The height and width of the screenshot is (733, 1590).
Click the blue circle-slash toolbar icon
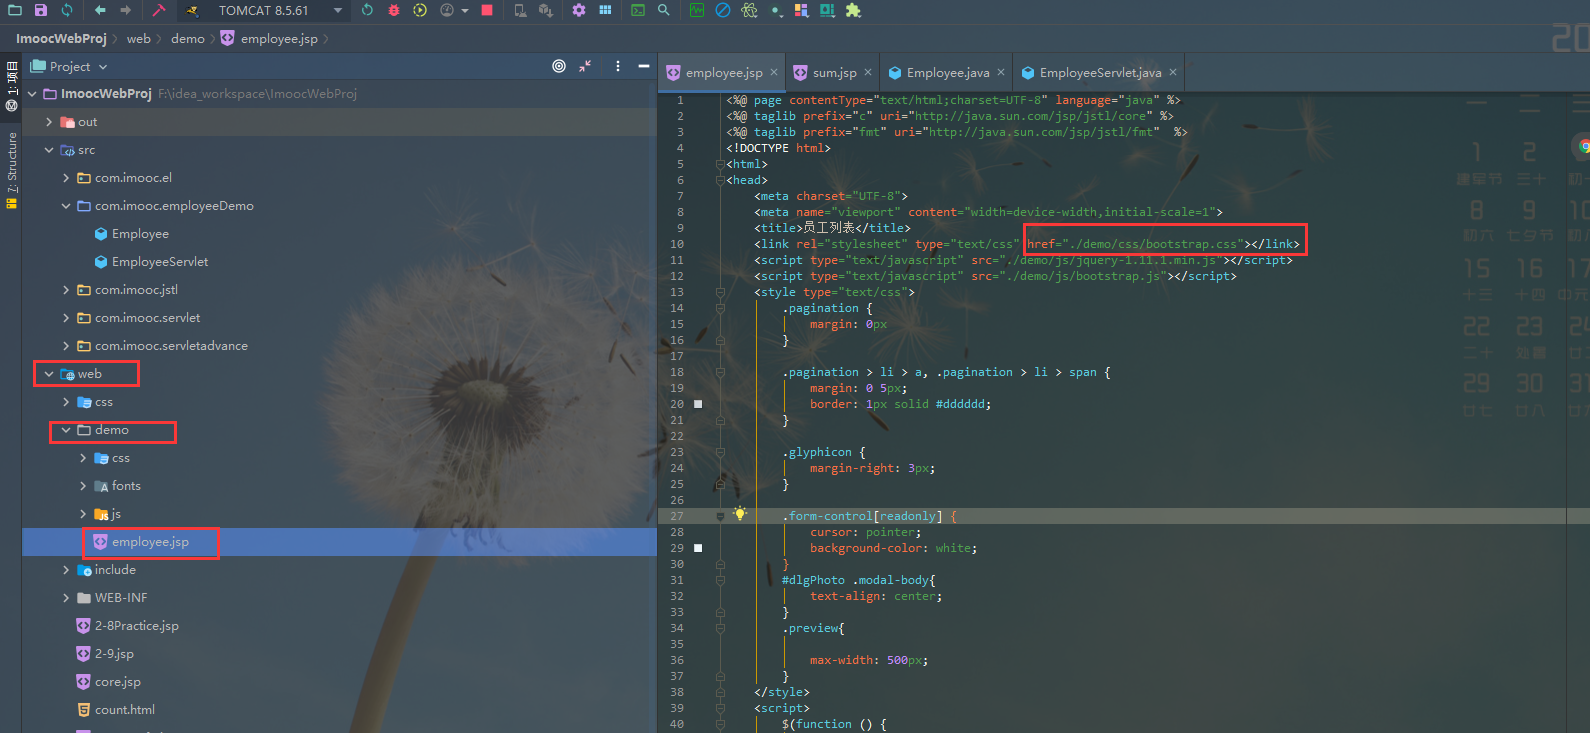[x=723, y=10]
